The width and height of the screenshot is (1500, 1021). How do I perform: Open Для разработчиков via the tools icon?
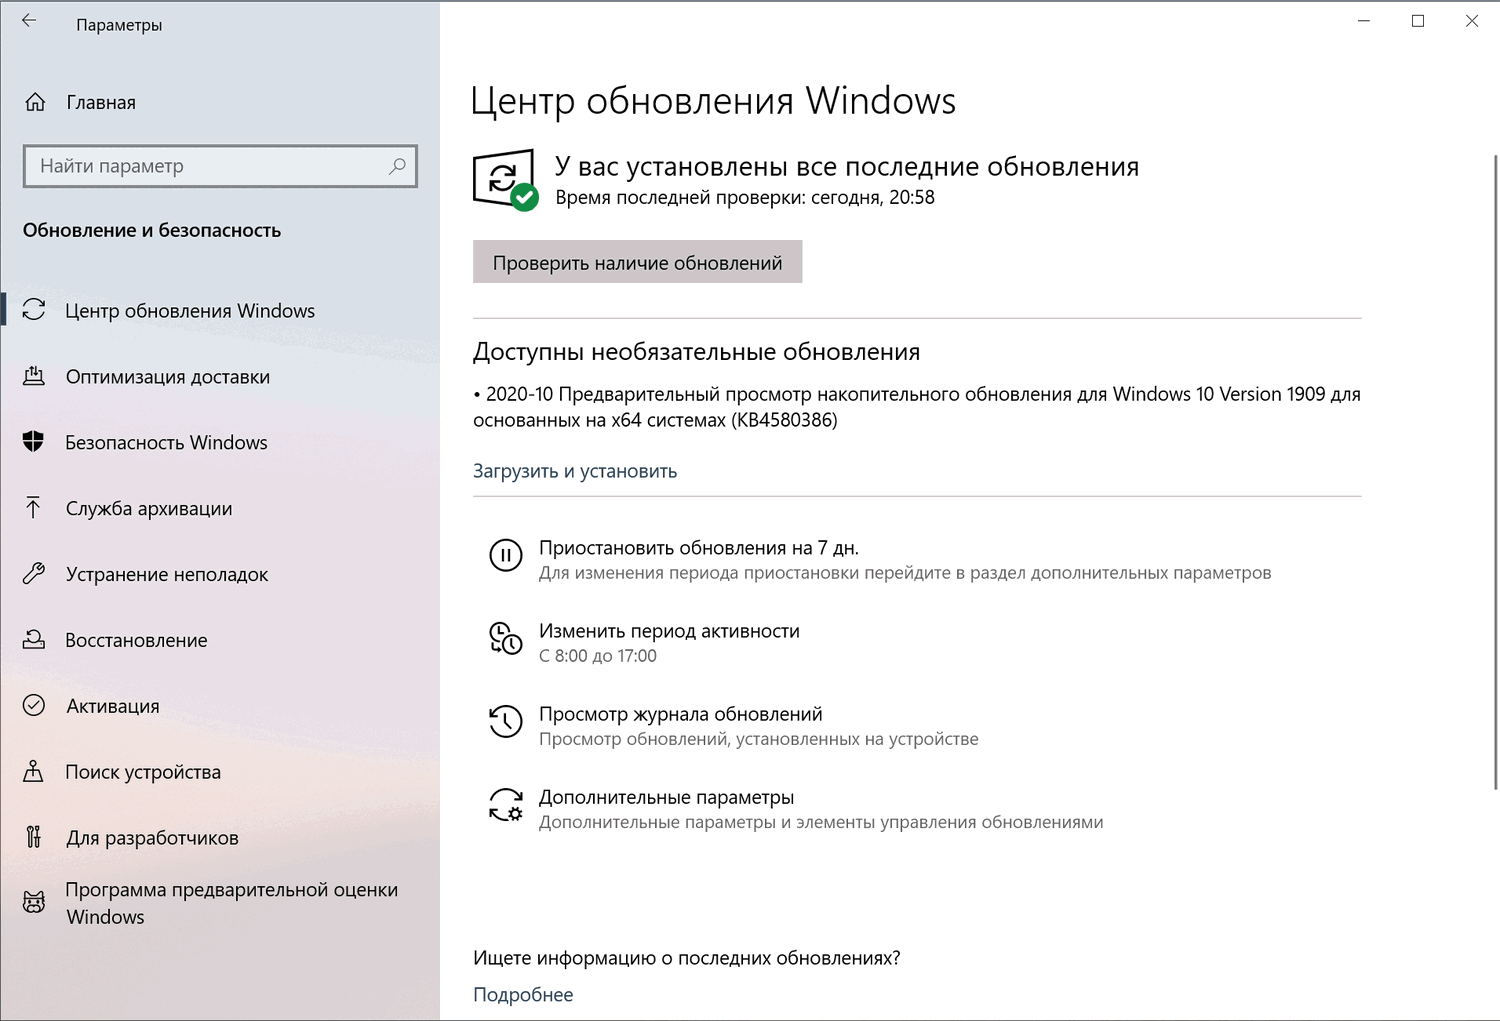(34, 837)
